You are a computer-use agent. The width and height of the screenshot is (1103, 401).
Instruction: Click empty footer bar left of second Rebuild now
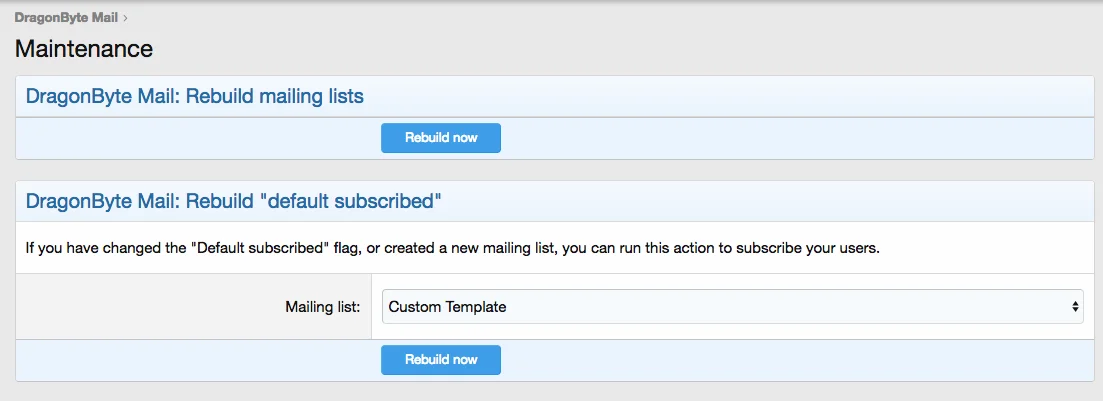point(200,360)
